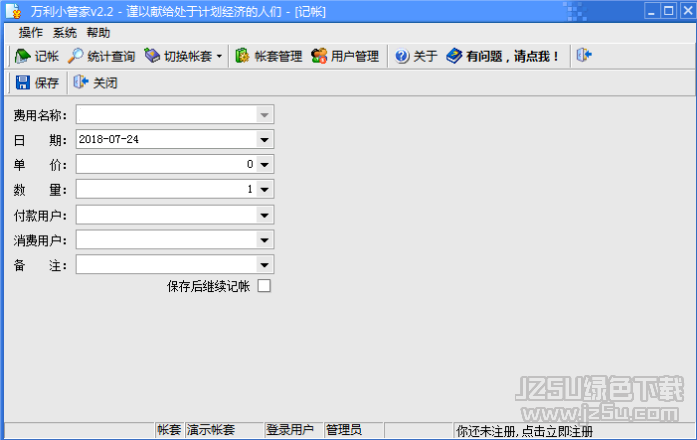Click the 登录用户 status bar label
This screenshot has width=697, height=440.
pos(290,430)
